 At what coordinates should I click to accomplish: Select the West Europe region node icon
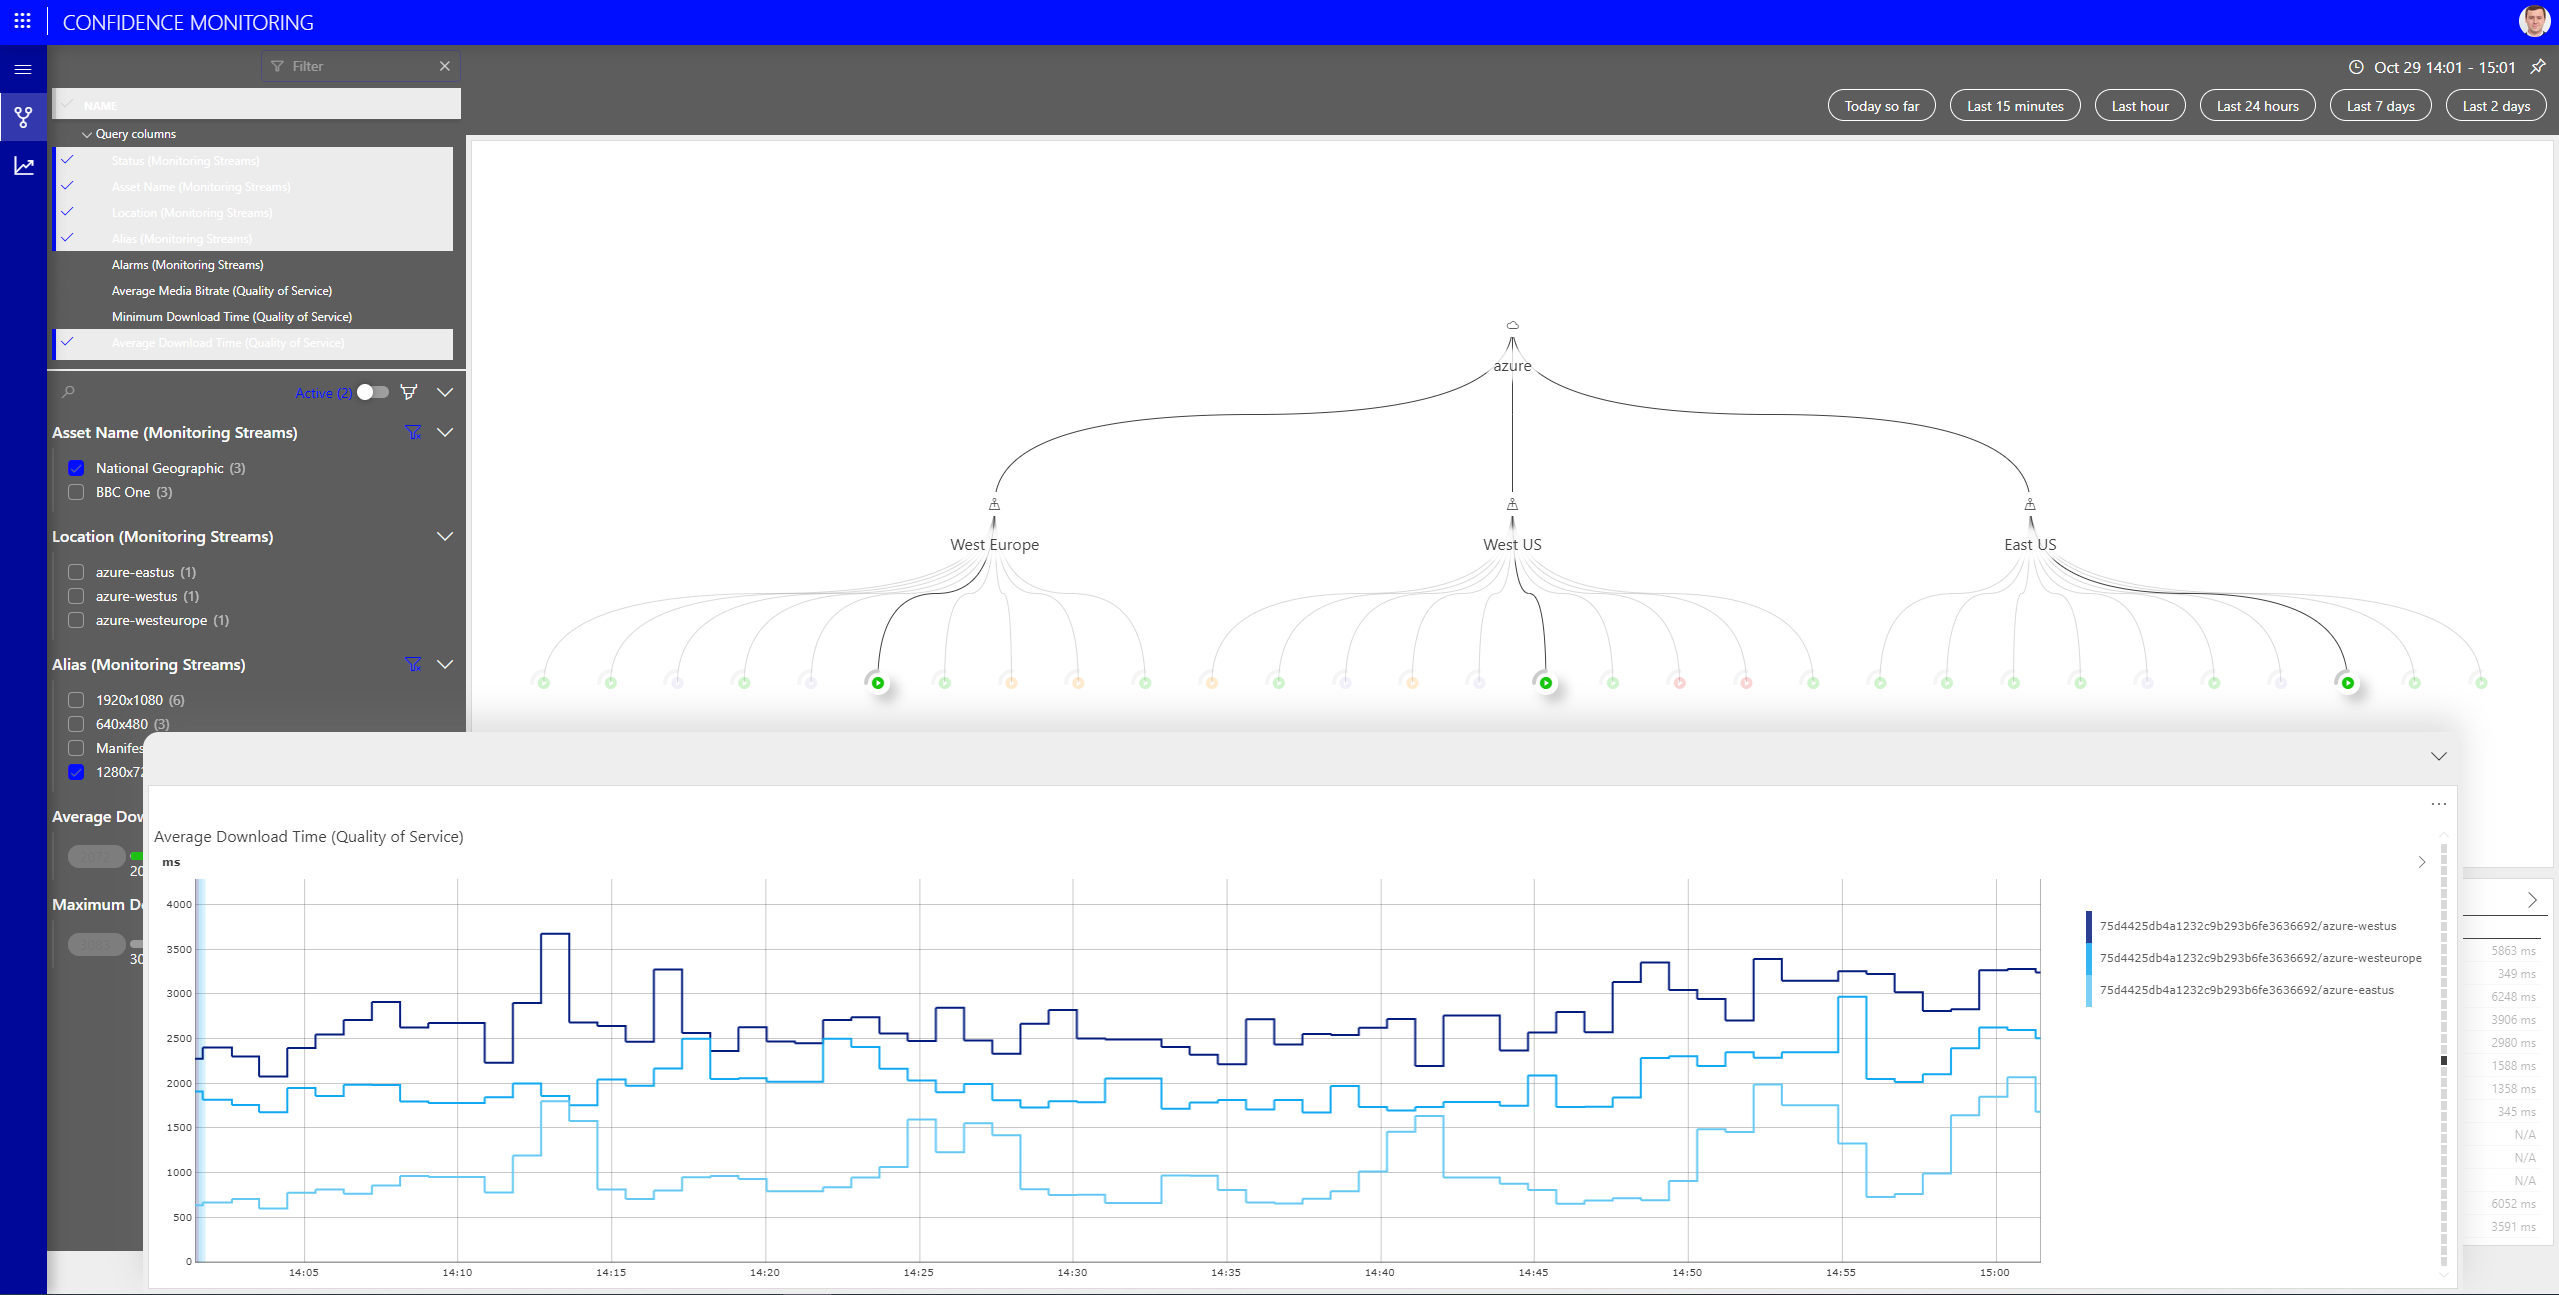click(x=994, y=504)
